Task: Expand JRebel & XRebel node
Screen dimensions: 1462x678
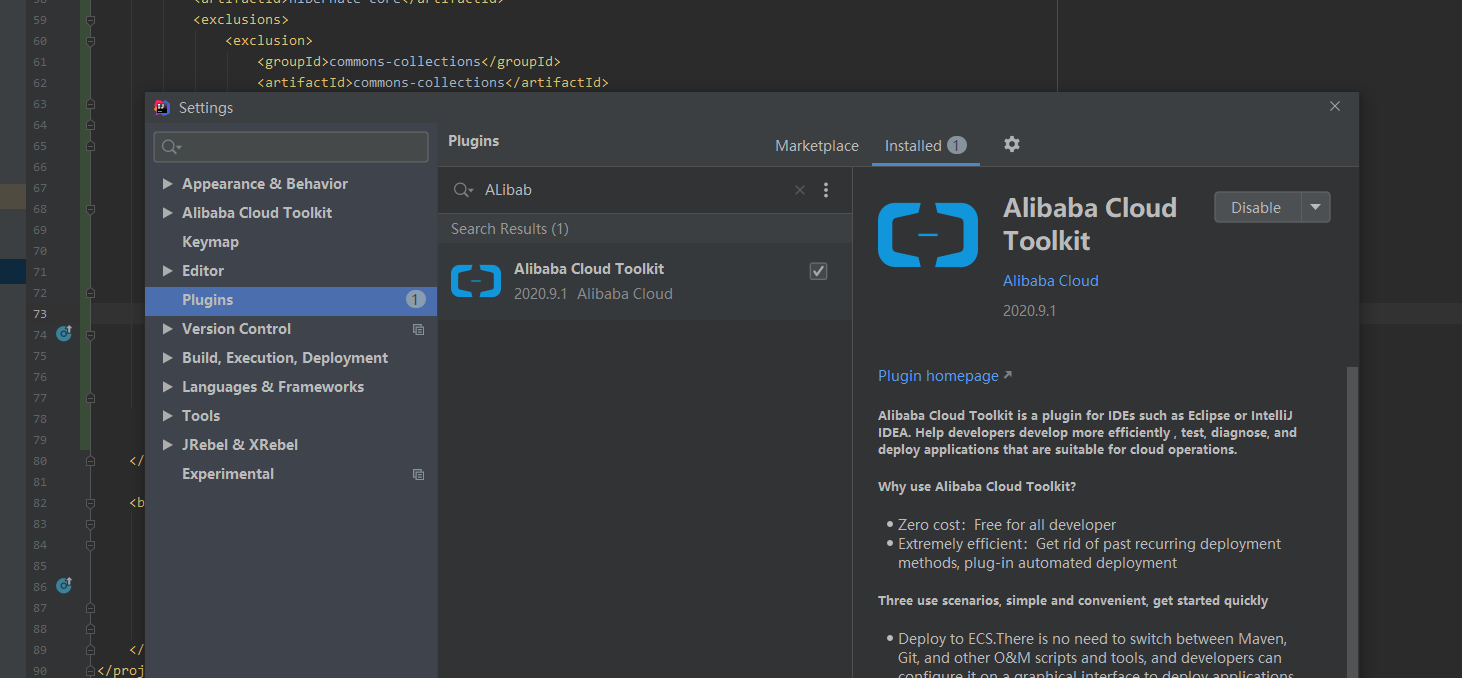Action: (x=168, y=445)
